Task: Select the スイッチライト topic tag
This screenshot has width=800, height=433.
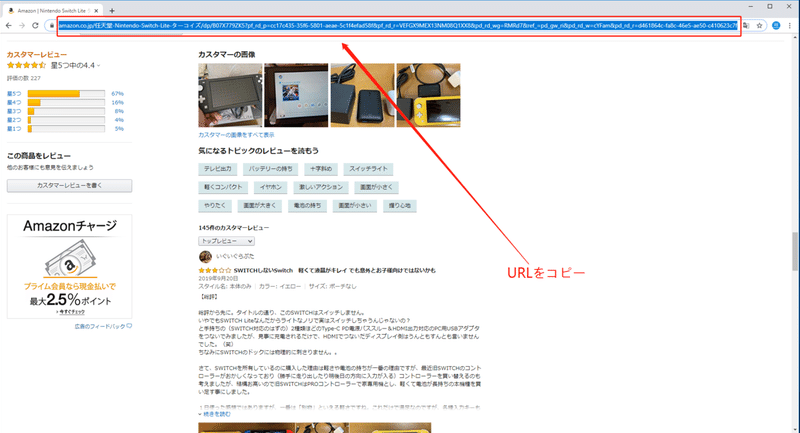Action: (368, 169)
